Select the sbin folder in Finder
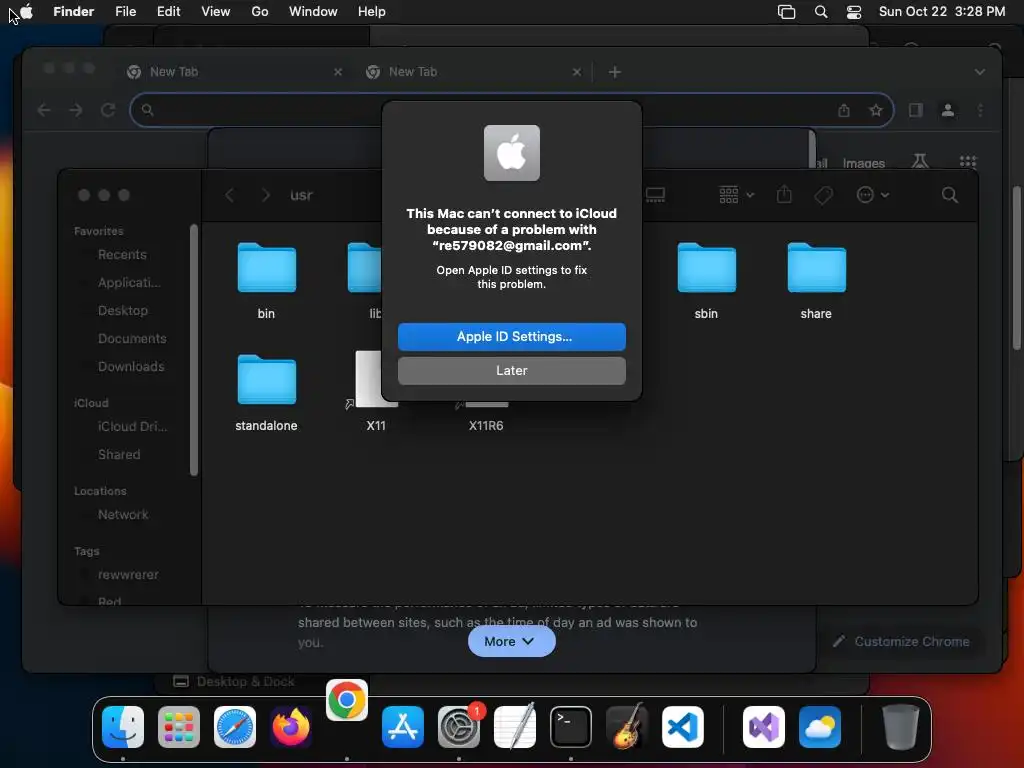The image size is (1024, 768). click(706, 268)
